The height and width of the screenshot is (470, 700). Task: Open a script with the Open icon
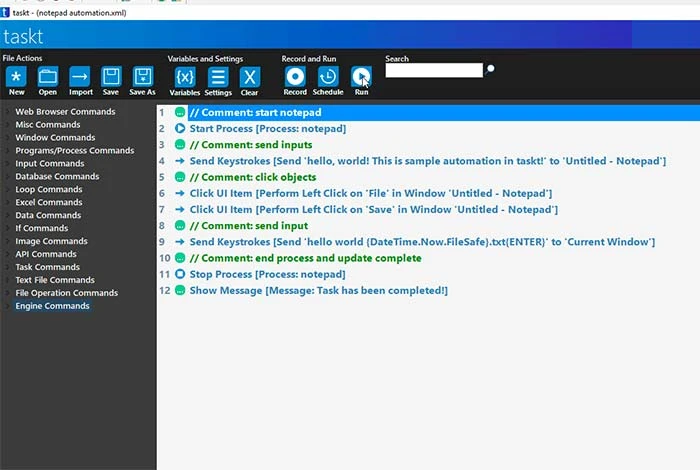pos(48,77)
